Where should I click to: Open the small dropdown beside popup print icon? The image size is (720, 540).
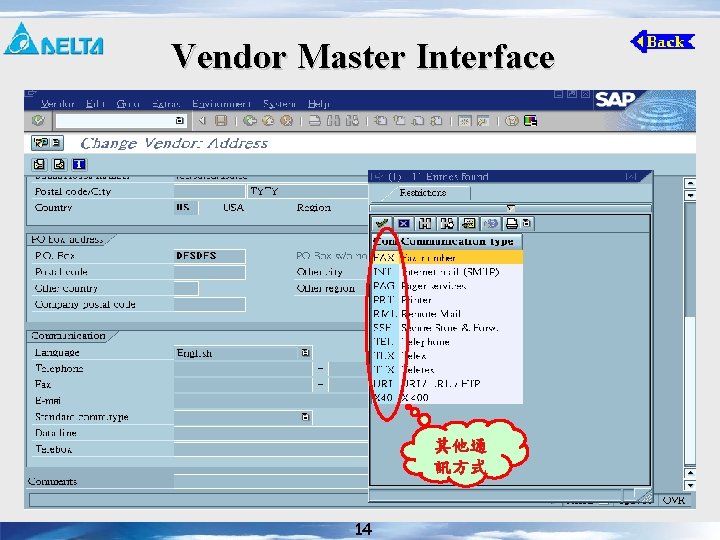click(x=526, y=224)
